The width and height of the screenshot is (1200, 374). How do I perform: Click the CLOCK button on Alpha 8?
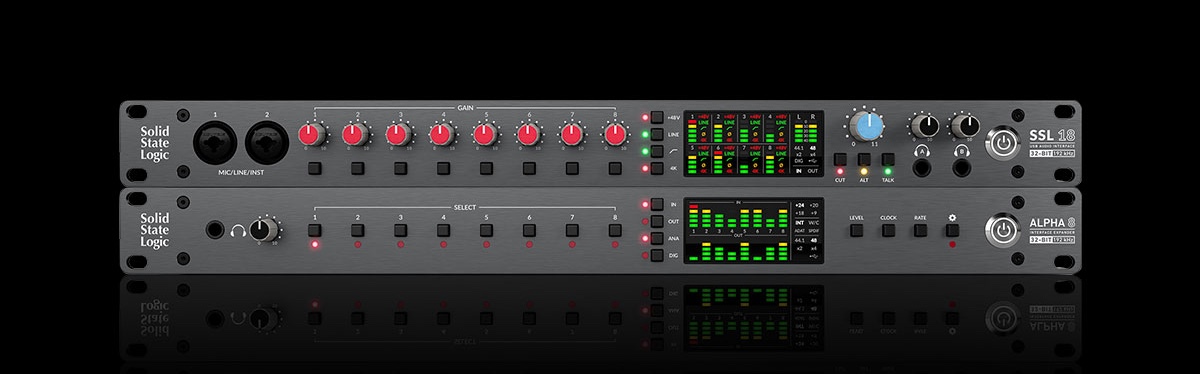pyautogui.click(x=888, y=231)
